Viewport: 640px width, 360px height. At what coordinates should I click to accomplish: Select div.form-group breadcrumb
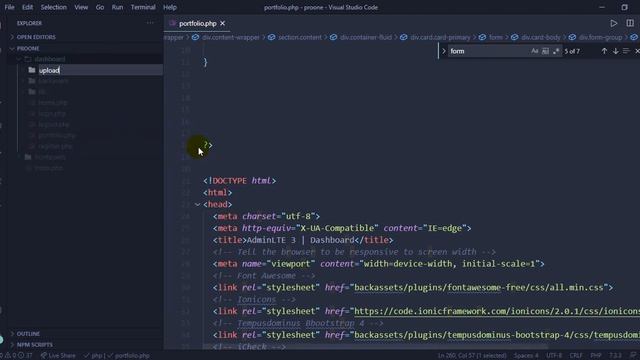600,38
